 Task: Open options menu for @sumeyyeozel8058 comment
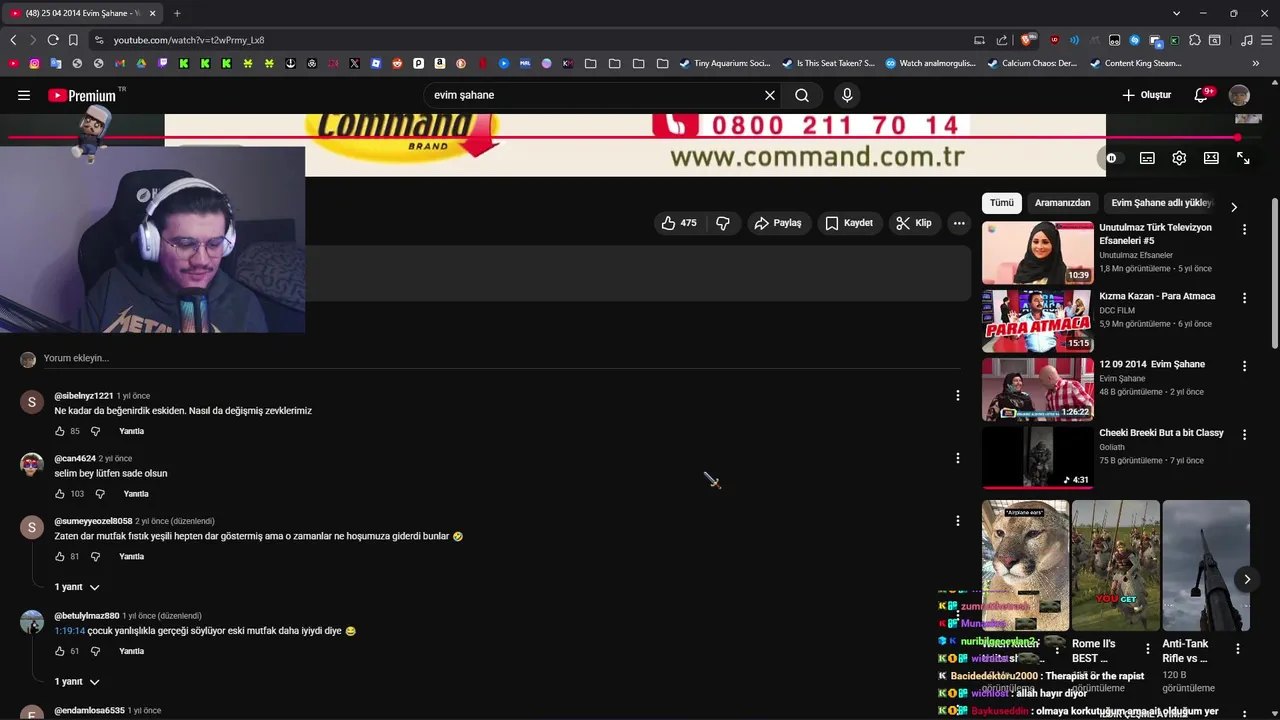tap(958, 521)
